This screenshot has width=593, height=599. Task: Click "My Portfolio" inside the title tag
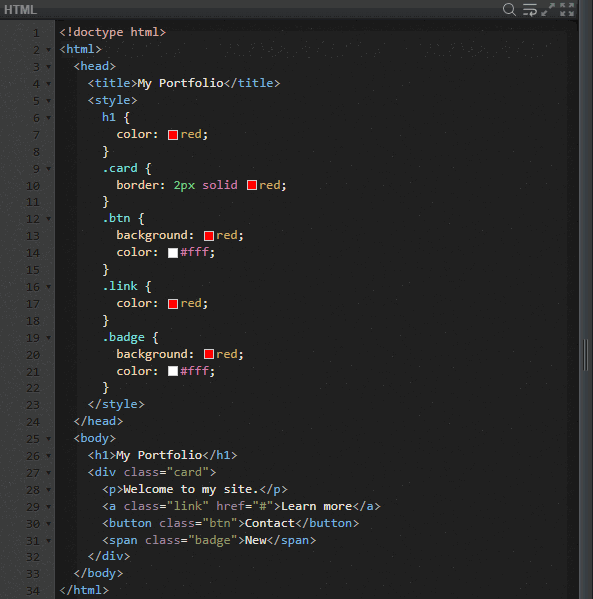(180, 83)
